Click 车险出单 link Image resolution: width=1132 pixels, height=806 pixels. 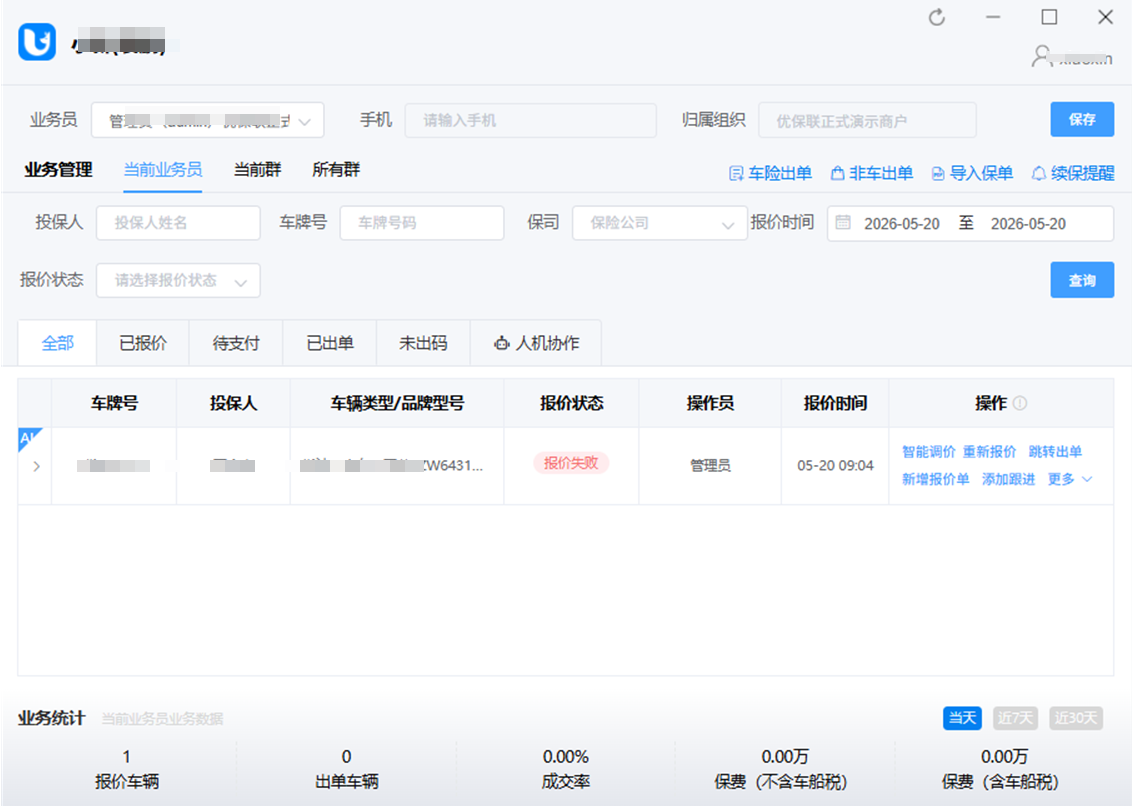click(x=770, y=173)
